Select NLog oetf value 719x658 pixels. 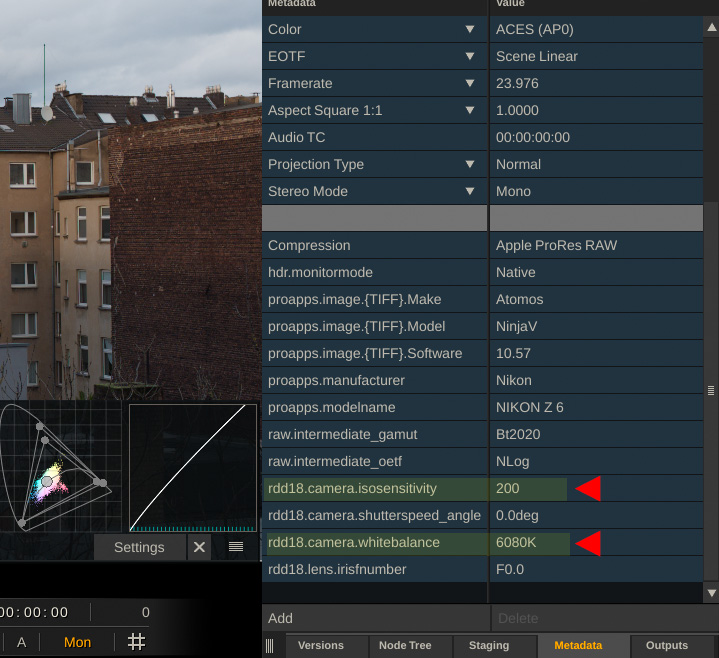596,461
